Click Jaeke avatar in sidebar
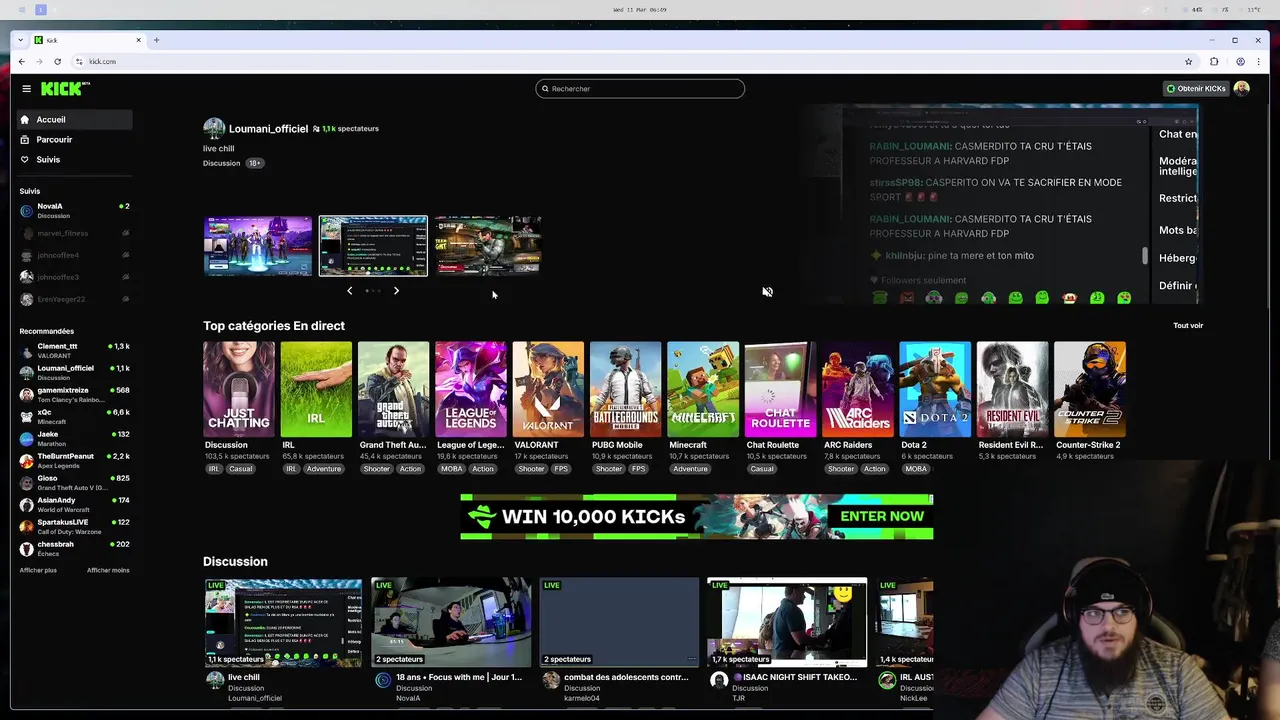 pos(27,438)
